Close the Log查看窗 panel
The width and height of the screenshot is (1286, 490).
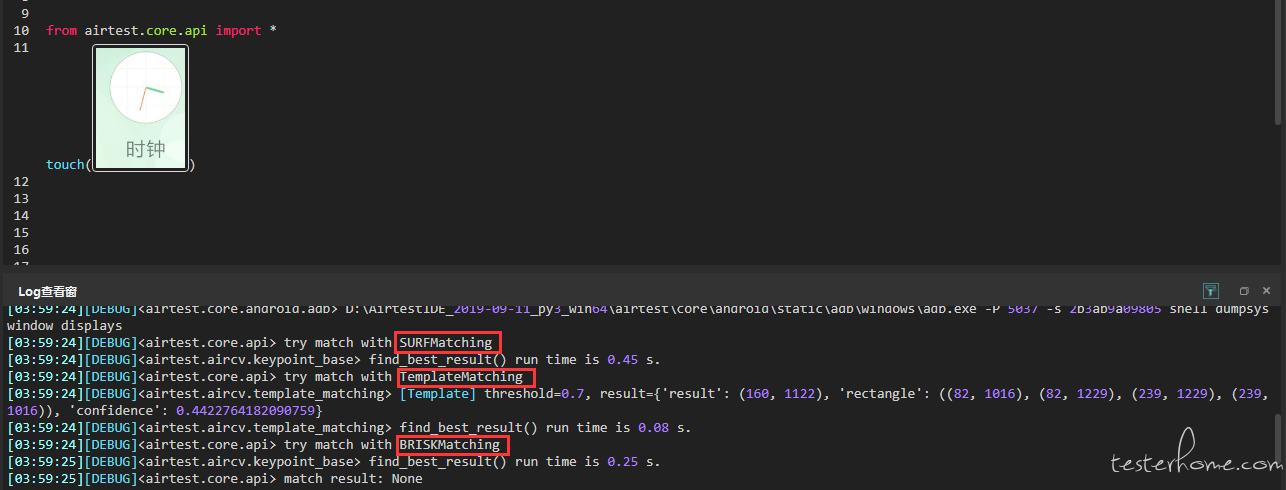1266,291
